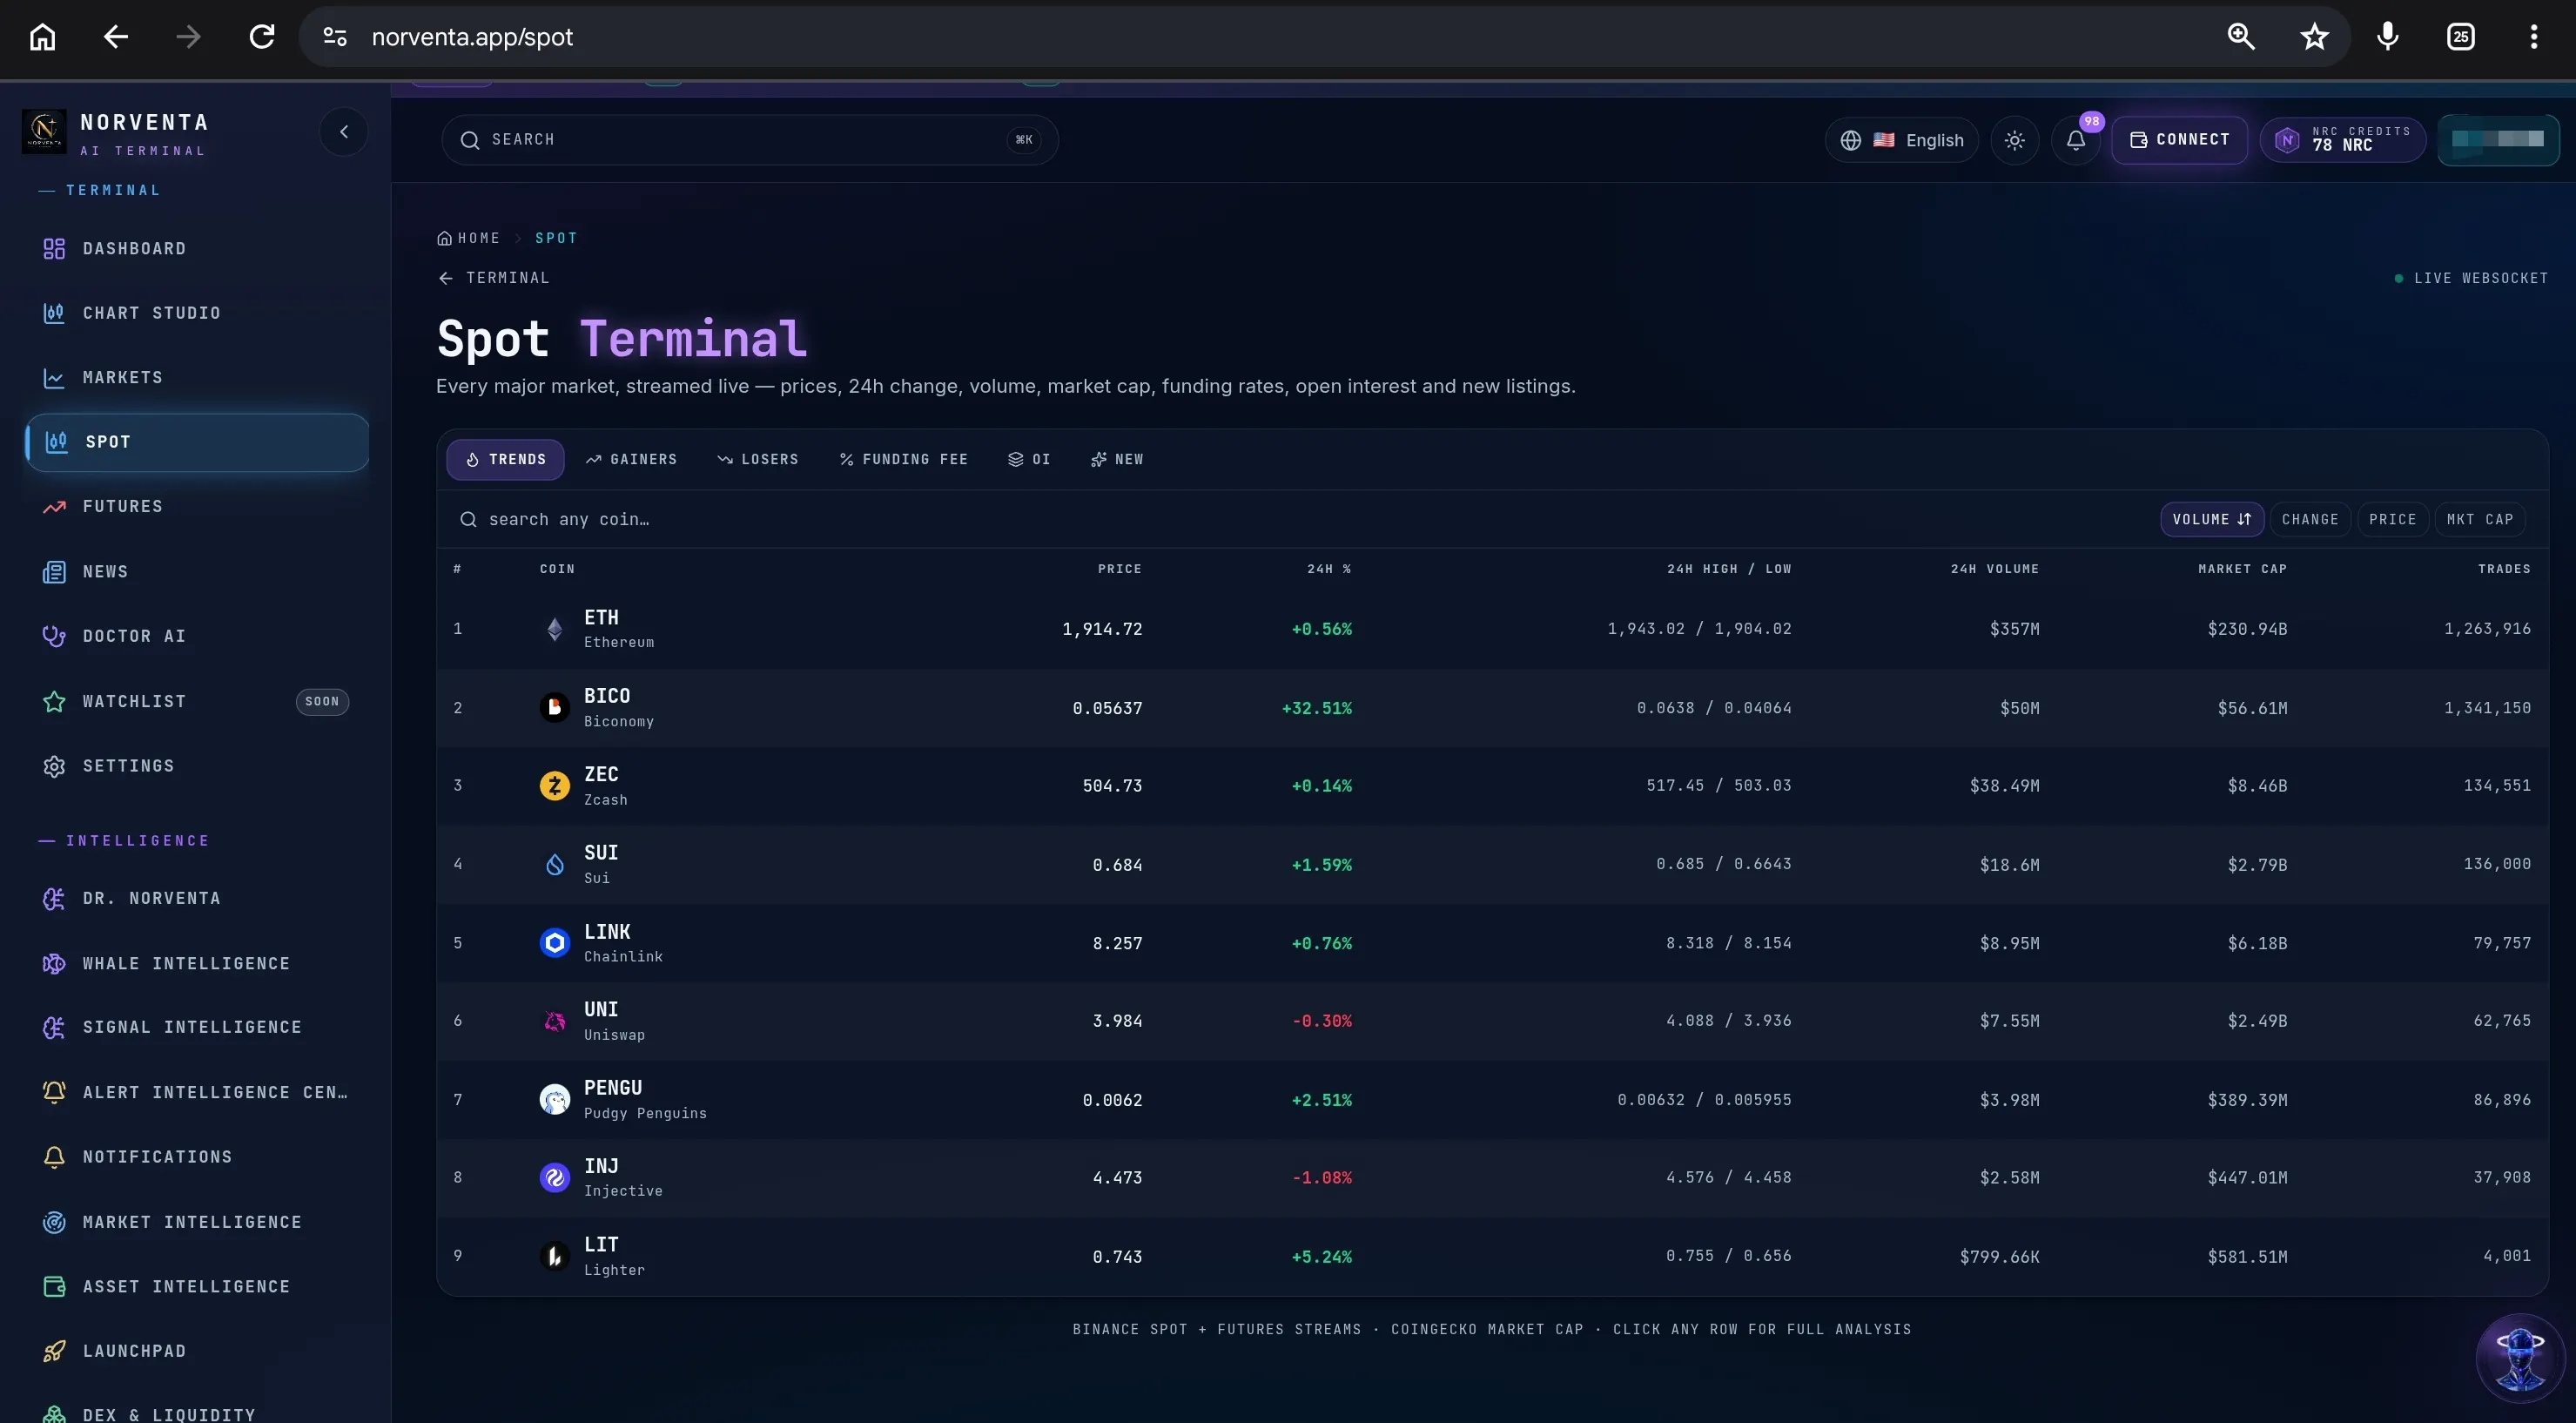Screen dimensions: 2576x1423
Task: Open the News section in the sidebar
Action: click(x=196, y=572)
